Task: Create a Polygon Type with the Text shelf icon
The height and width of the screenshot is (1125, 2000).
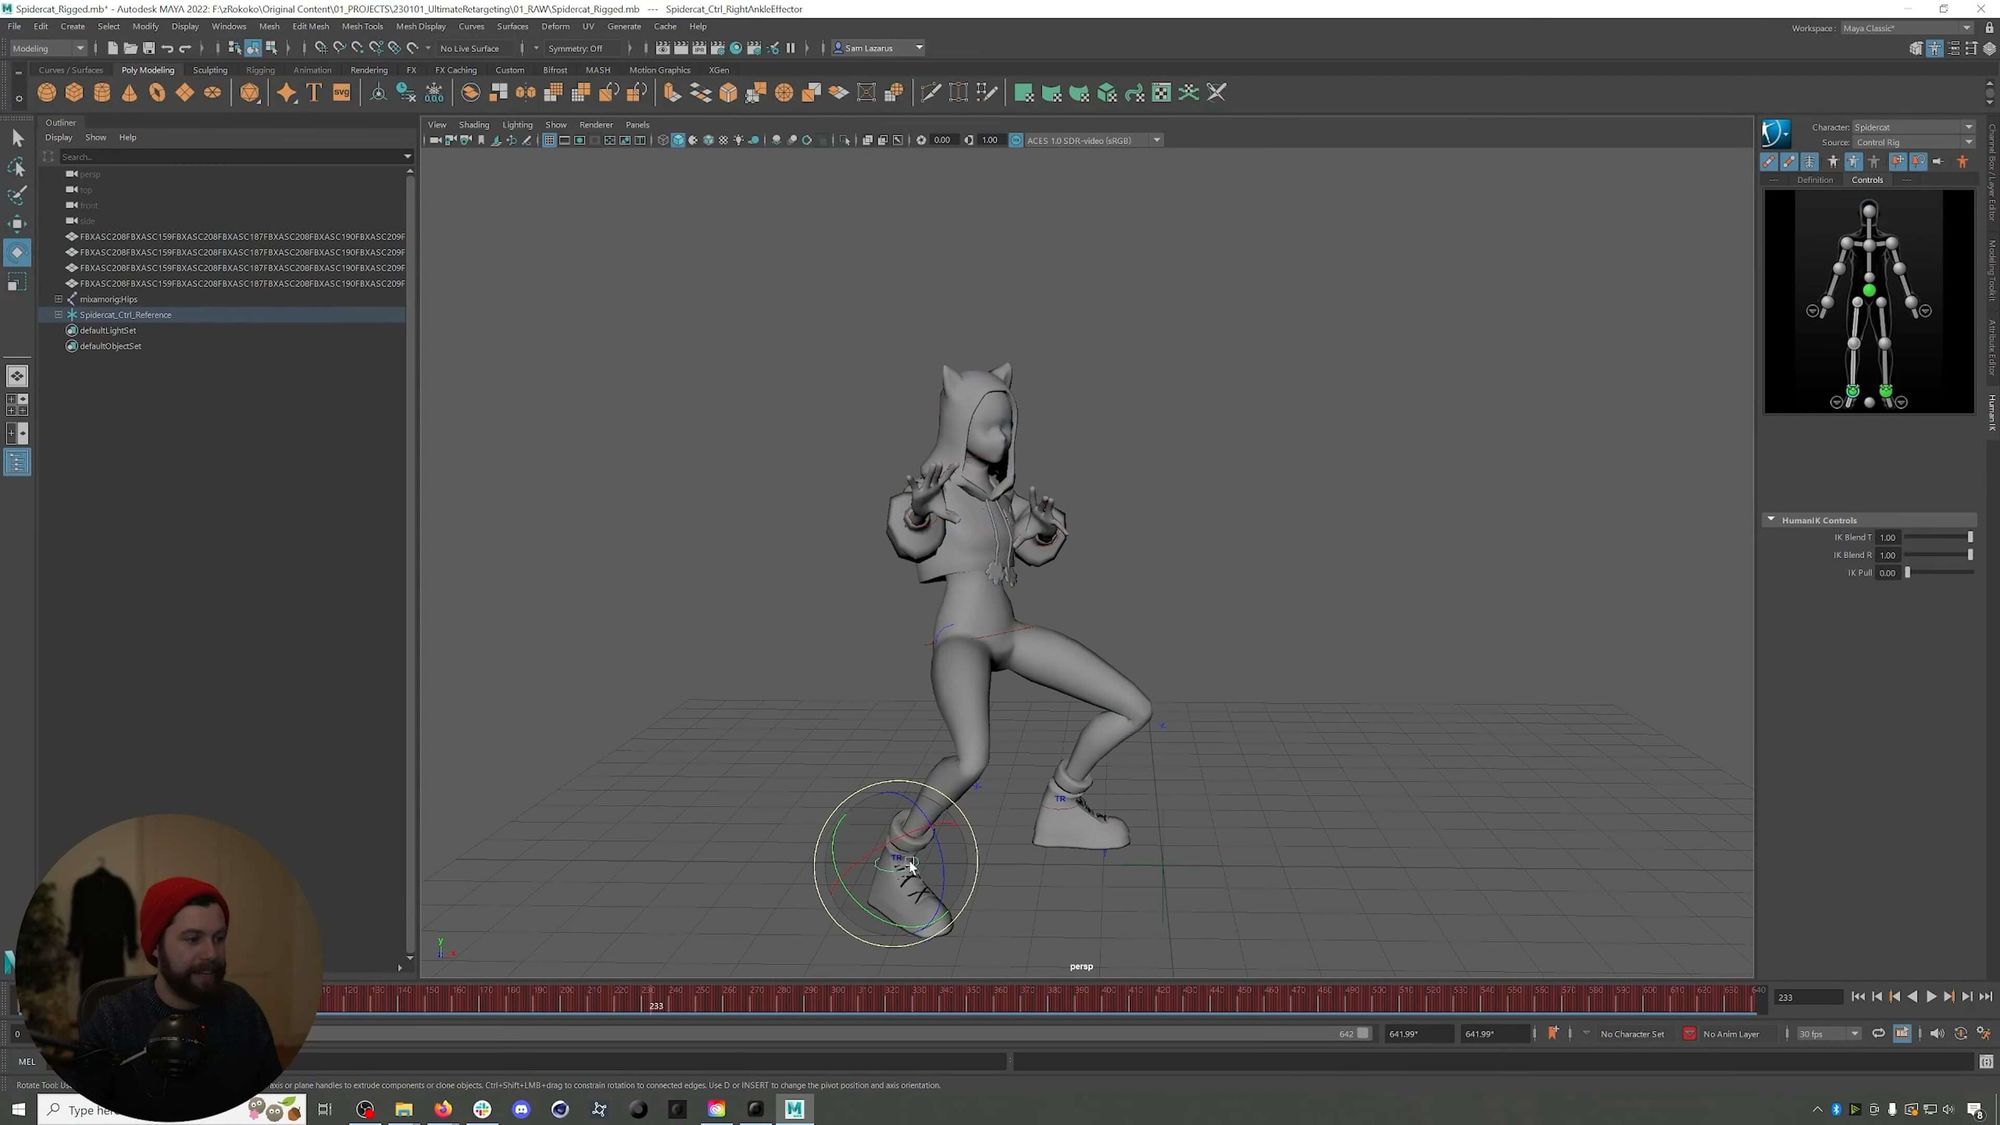Action: coord(313,92)
